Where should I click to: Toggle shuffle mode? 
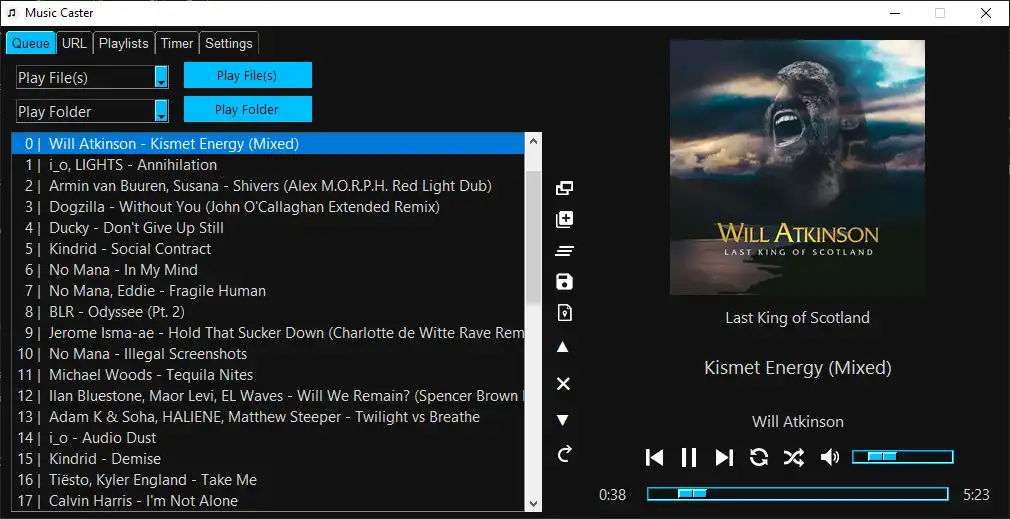(x=794, y=457)
